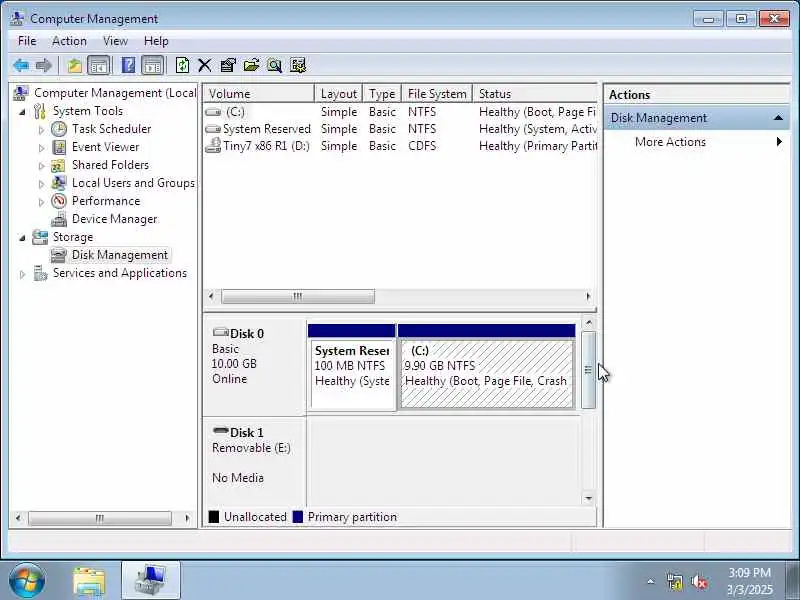
Task: Toggle Show/Hide Console Tree toolbar icon
Action: click(98, 65)
